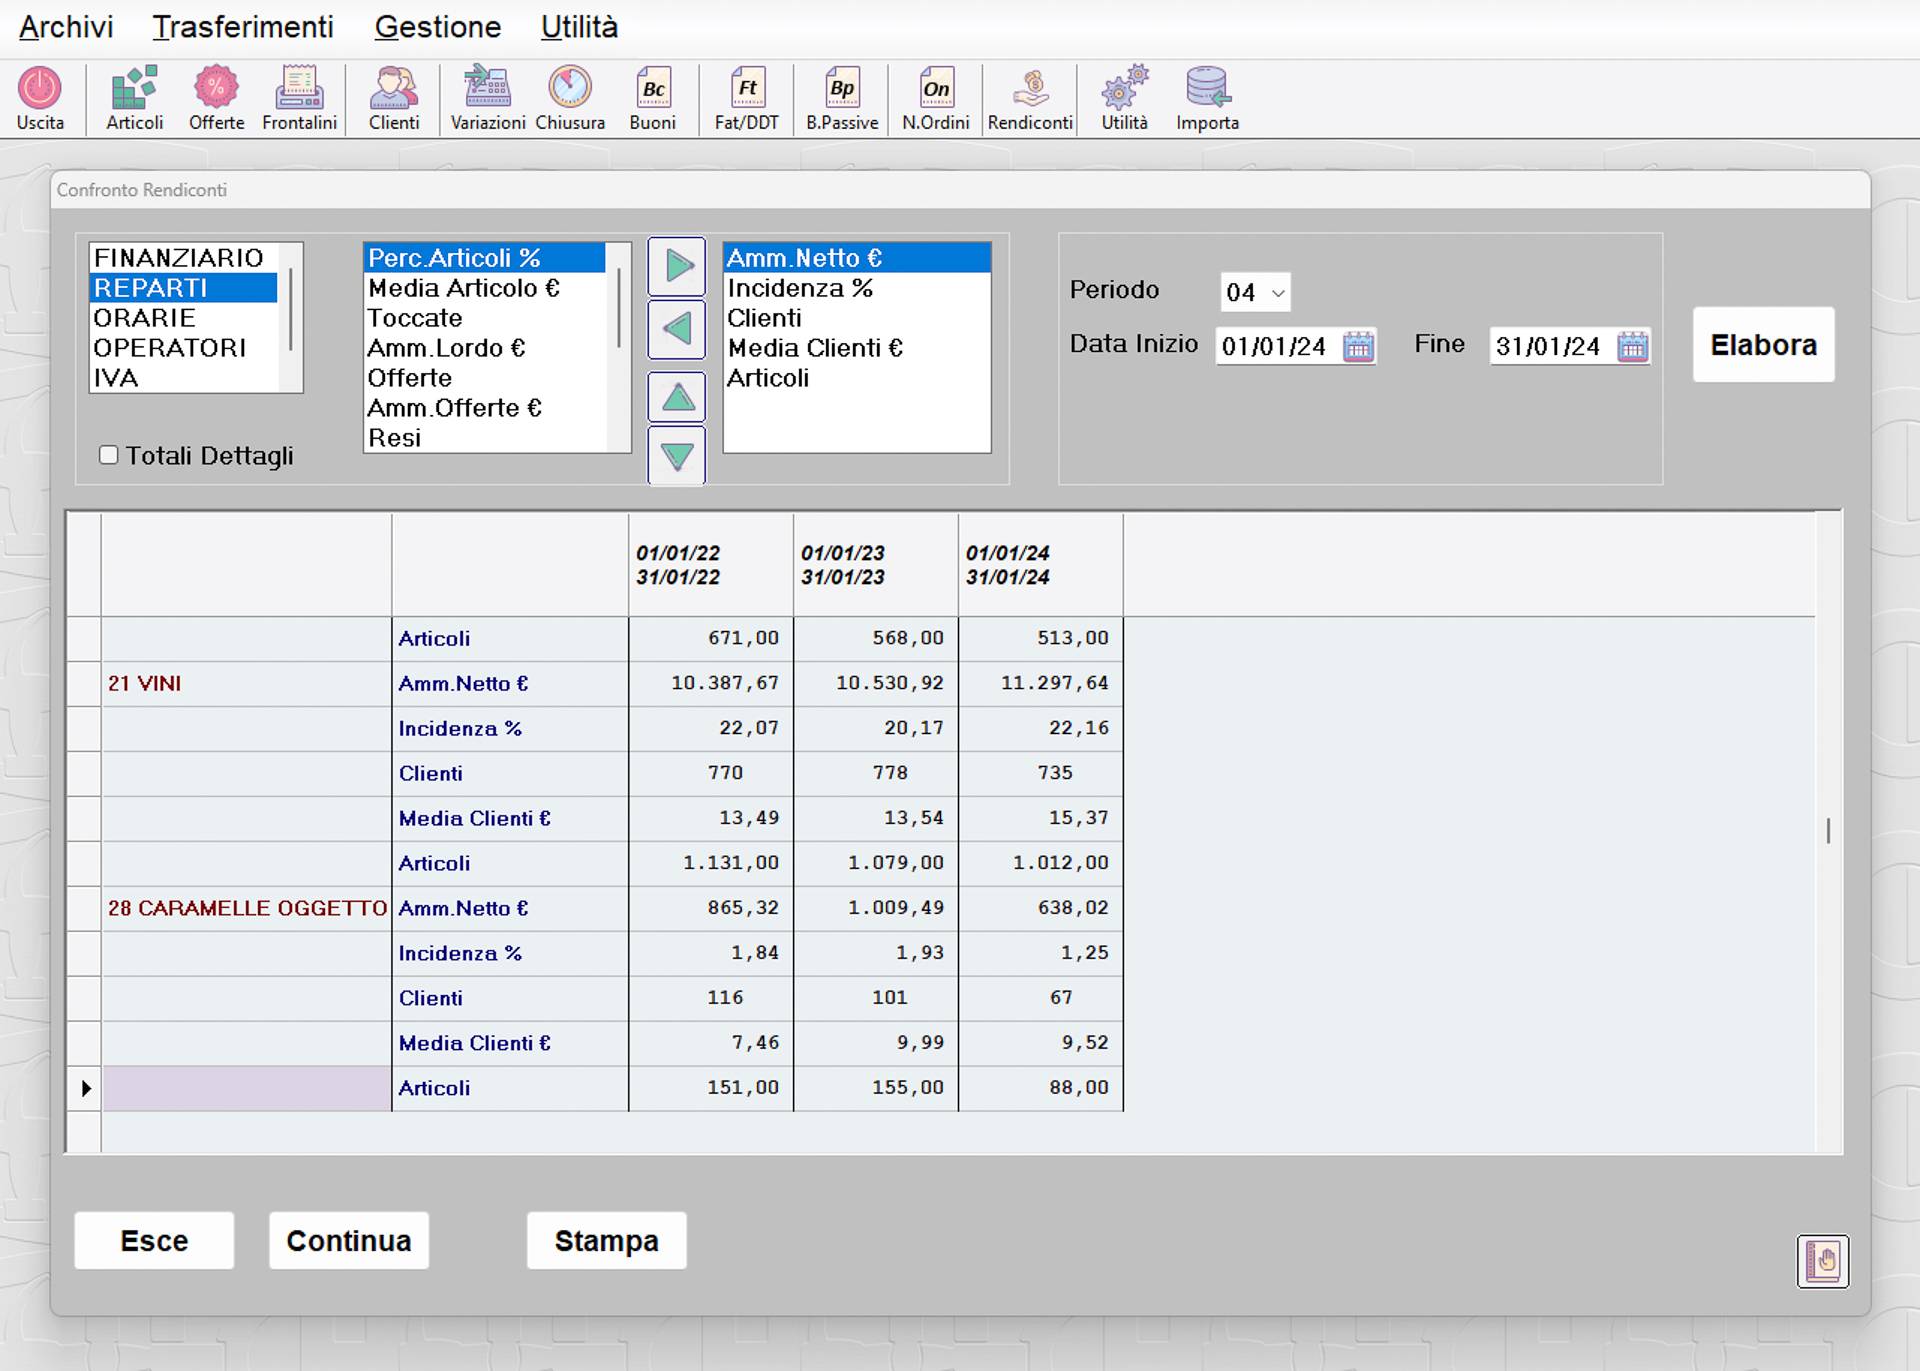
Task: Click the Esce button
Action: (x=154, y=1241)
